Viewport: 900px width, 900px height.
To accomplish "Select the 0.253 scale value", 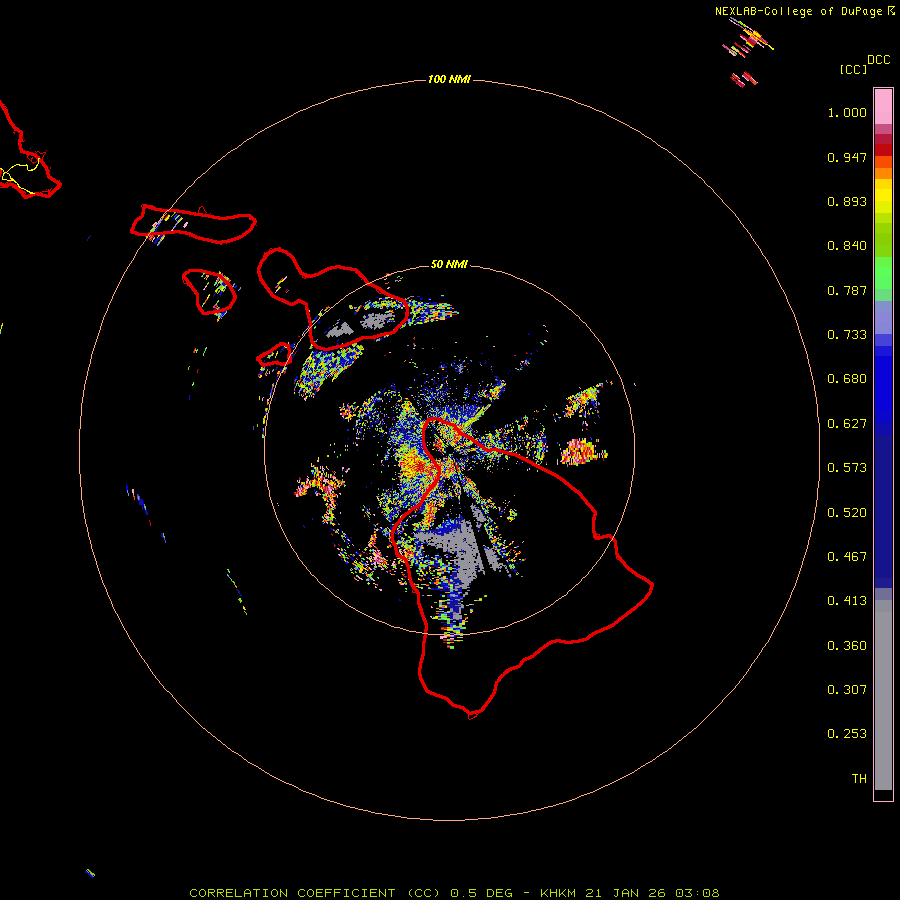I will tap(847, 734).
